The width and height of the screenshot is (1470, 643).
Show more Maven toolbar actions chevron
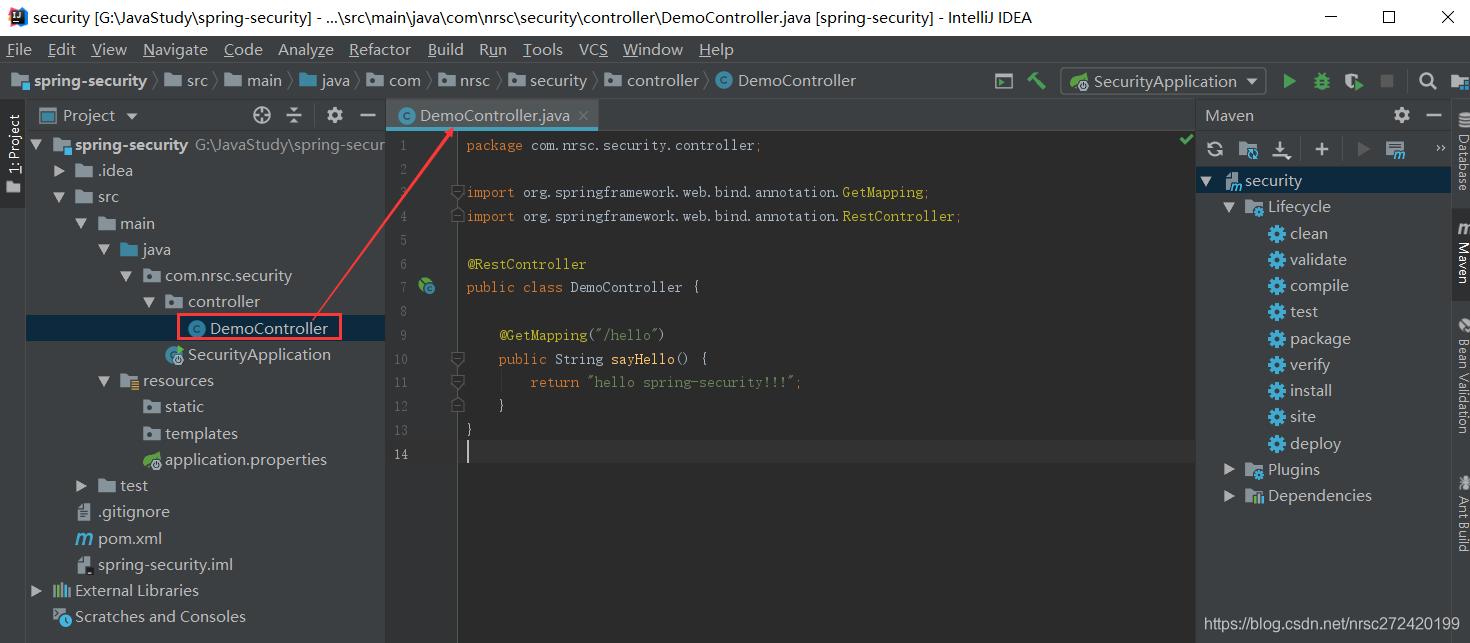pos(1440,148)
